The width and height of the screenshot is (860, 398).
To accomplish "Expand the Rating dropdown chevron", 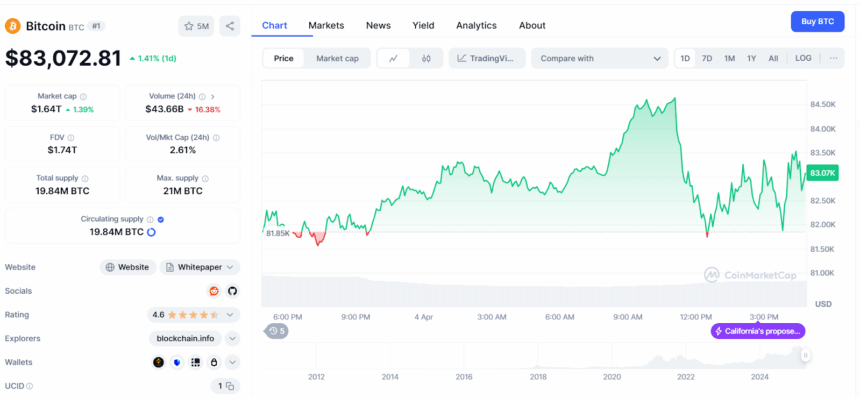I will [230, 315].
